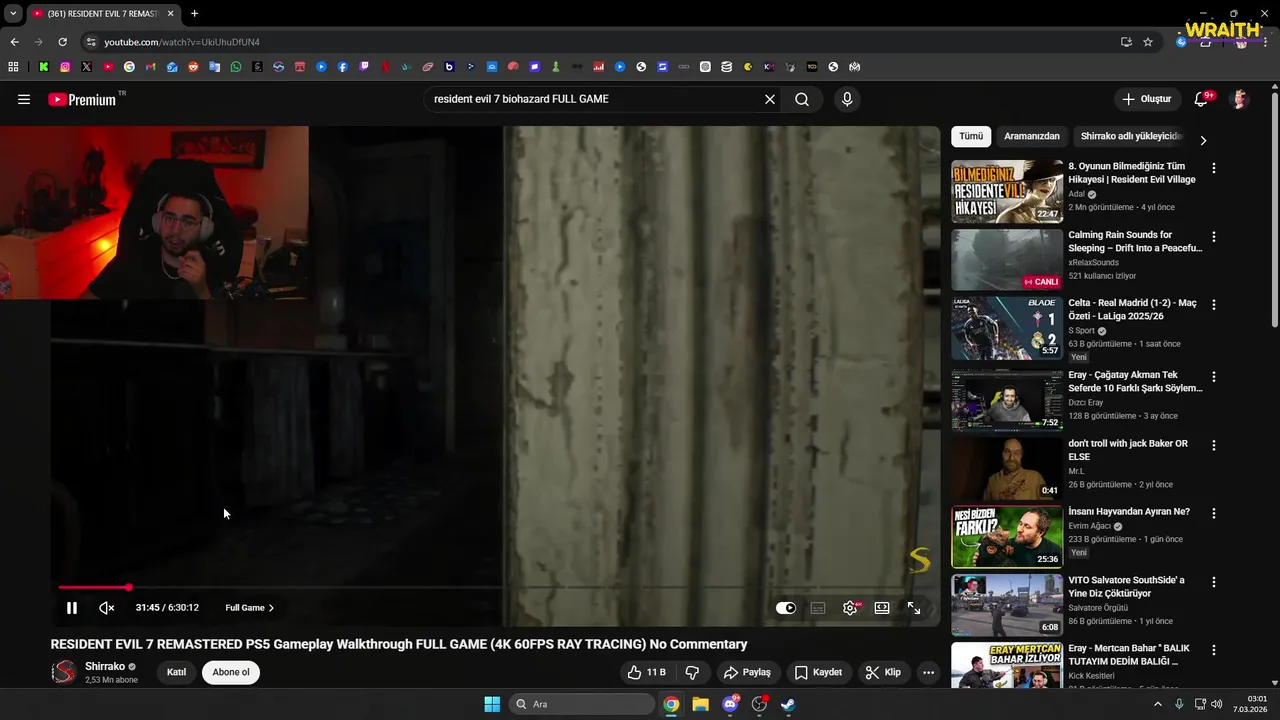1280x720 pixels.
Task: Open more actions below video
Action: click(x=928, y=672)
